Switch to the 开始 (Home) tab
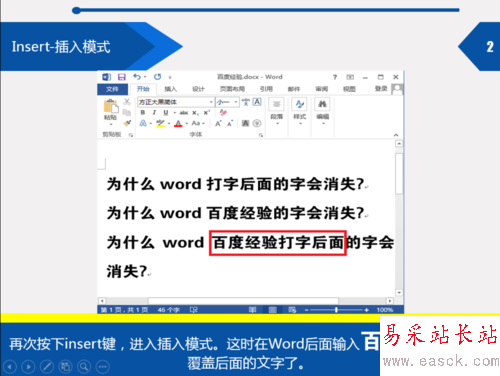Screen dimensions: 500x376 point(143,89)
